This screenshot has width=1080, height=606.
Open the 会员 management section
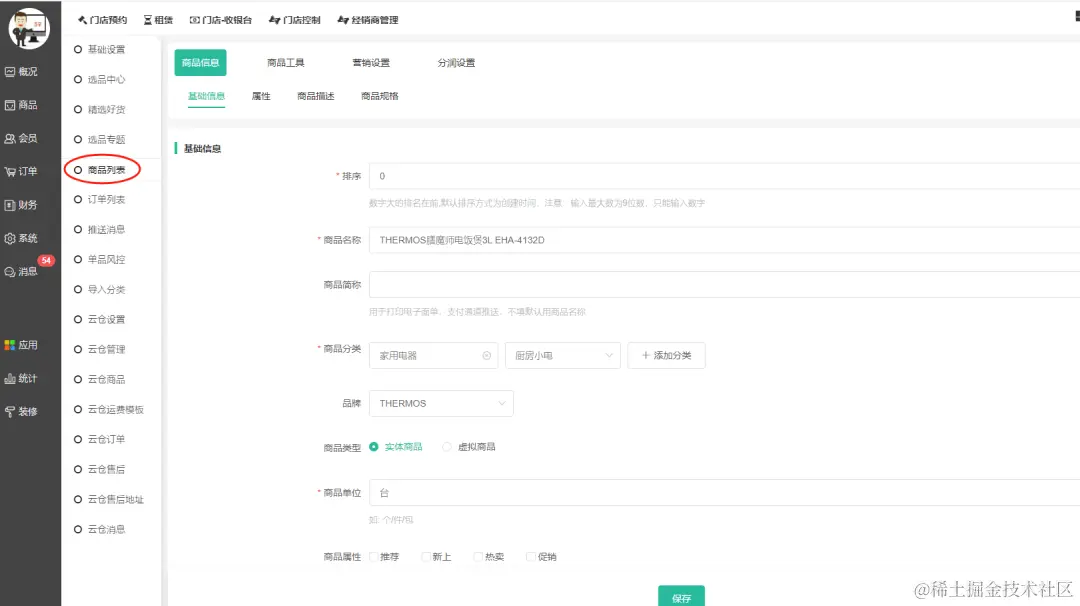click(30, 137)
